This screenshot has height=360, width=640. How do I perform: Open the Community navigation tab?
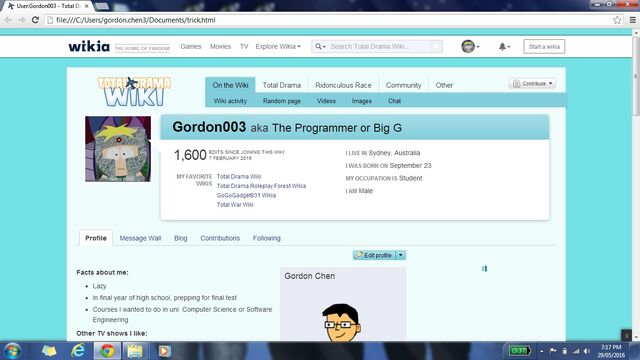pos(403,85)
